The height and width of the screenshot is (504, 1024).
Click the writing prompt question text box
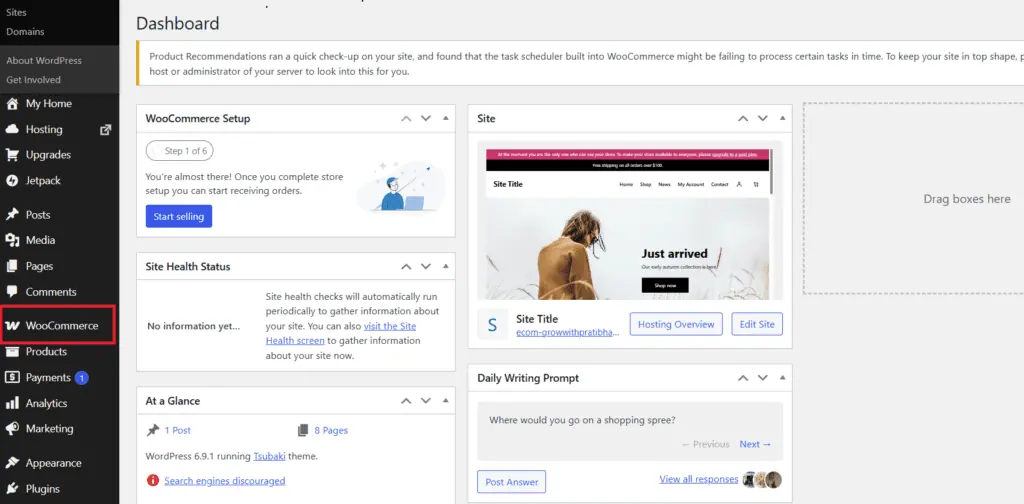pyautogui.click(x=630, y=431)
